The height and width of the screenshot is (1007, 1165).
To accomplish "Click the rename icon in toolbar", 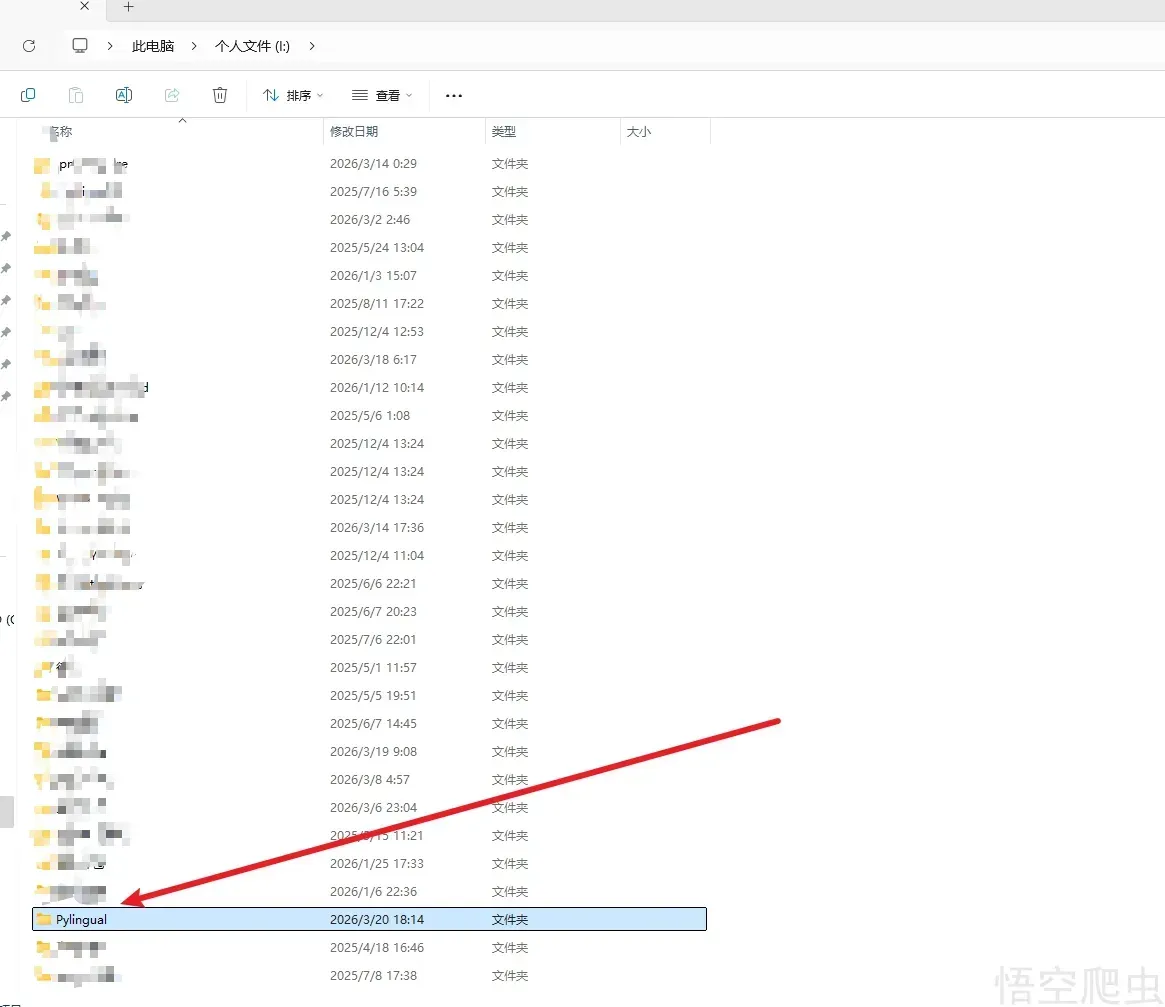I will [124, 95].
